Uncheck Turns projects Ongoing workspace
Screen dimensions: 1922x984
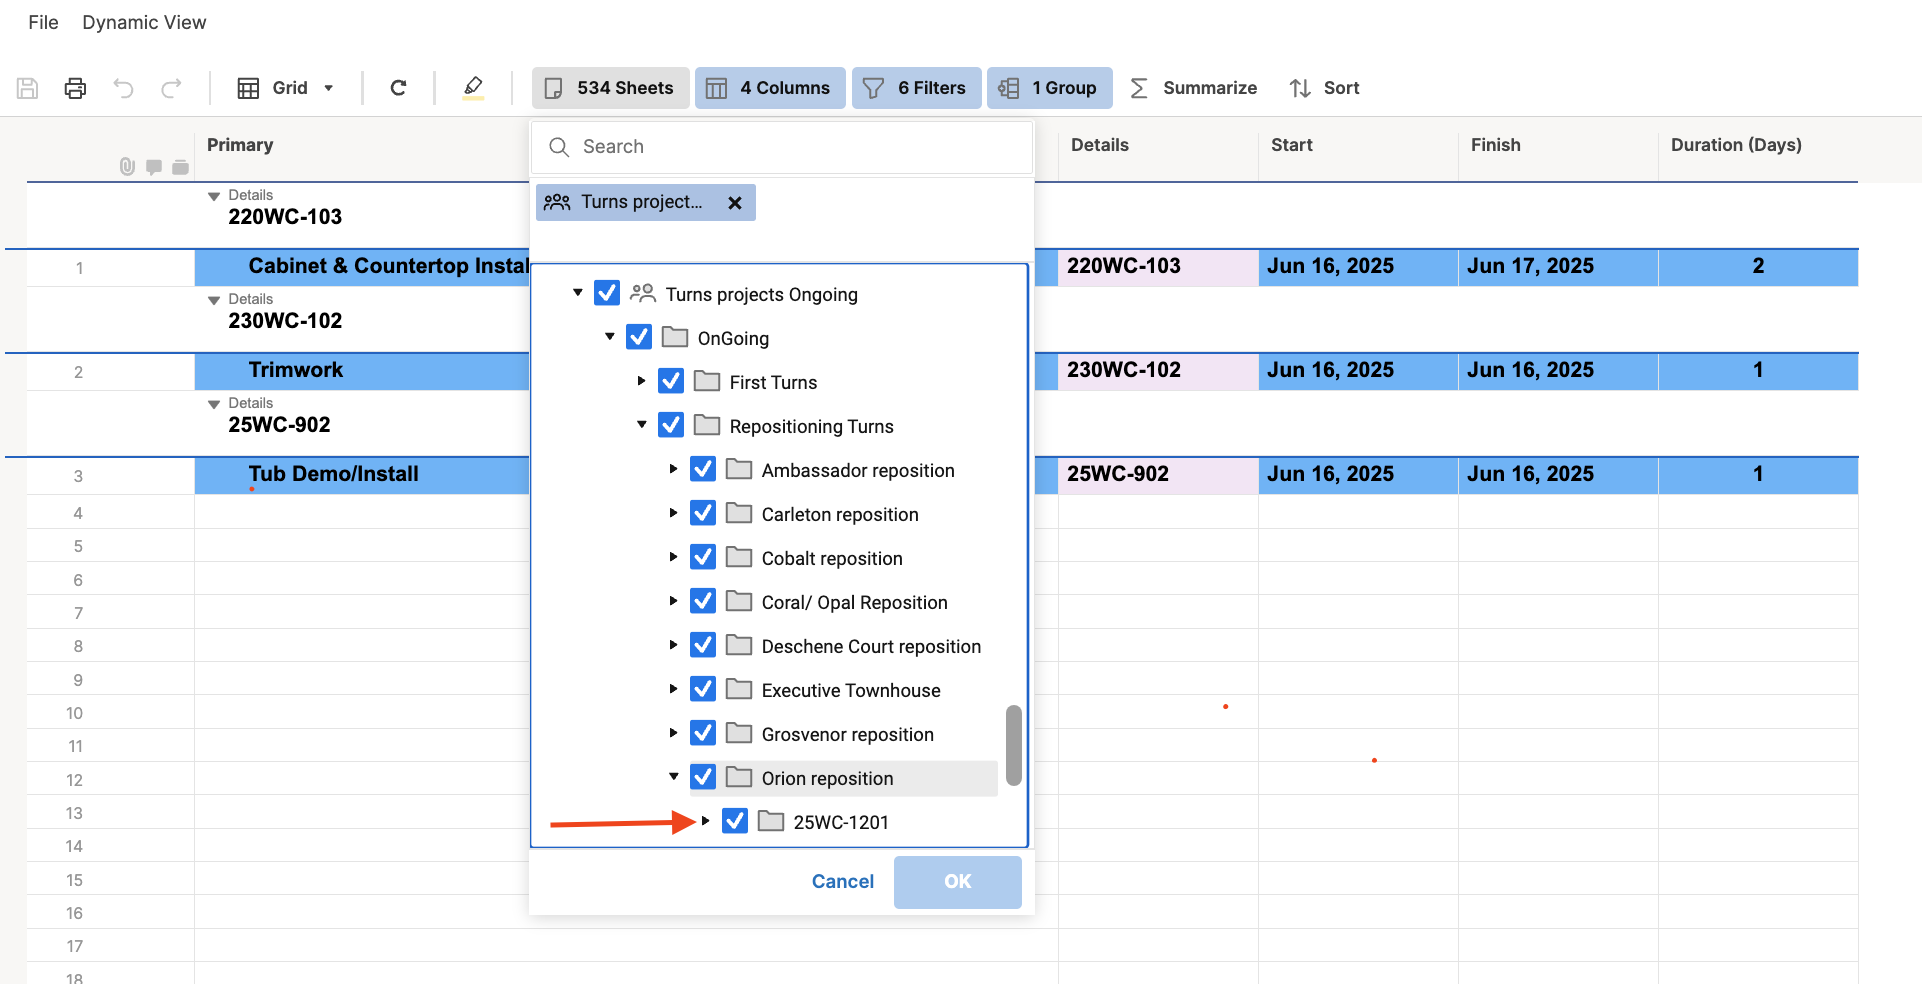607,293
